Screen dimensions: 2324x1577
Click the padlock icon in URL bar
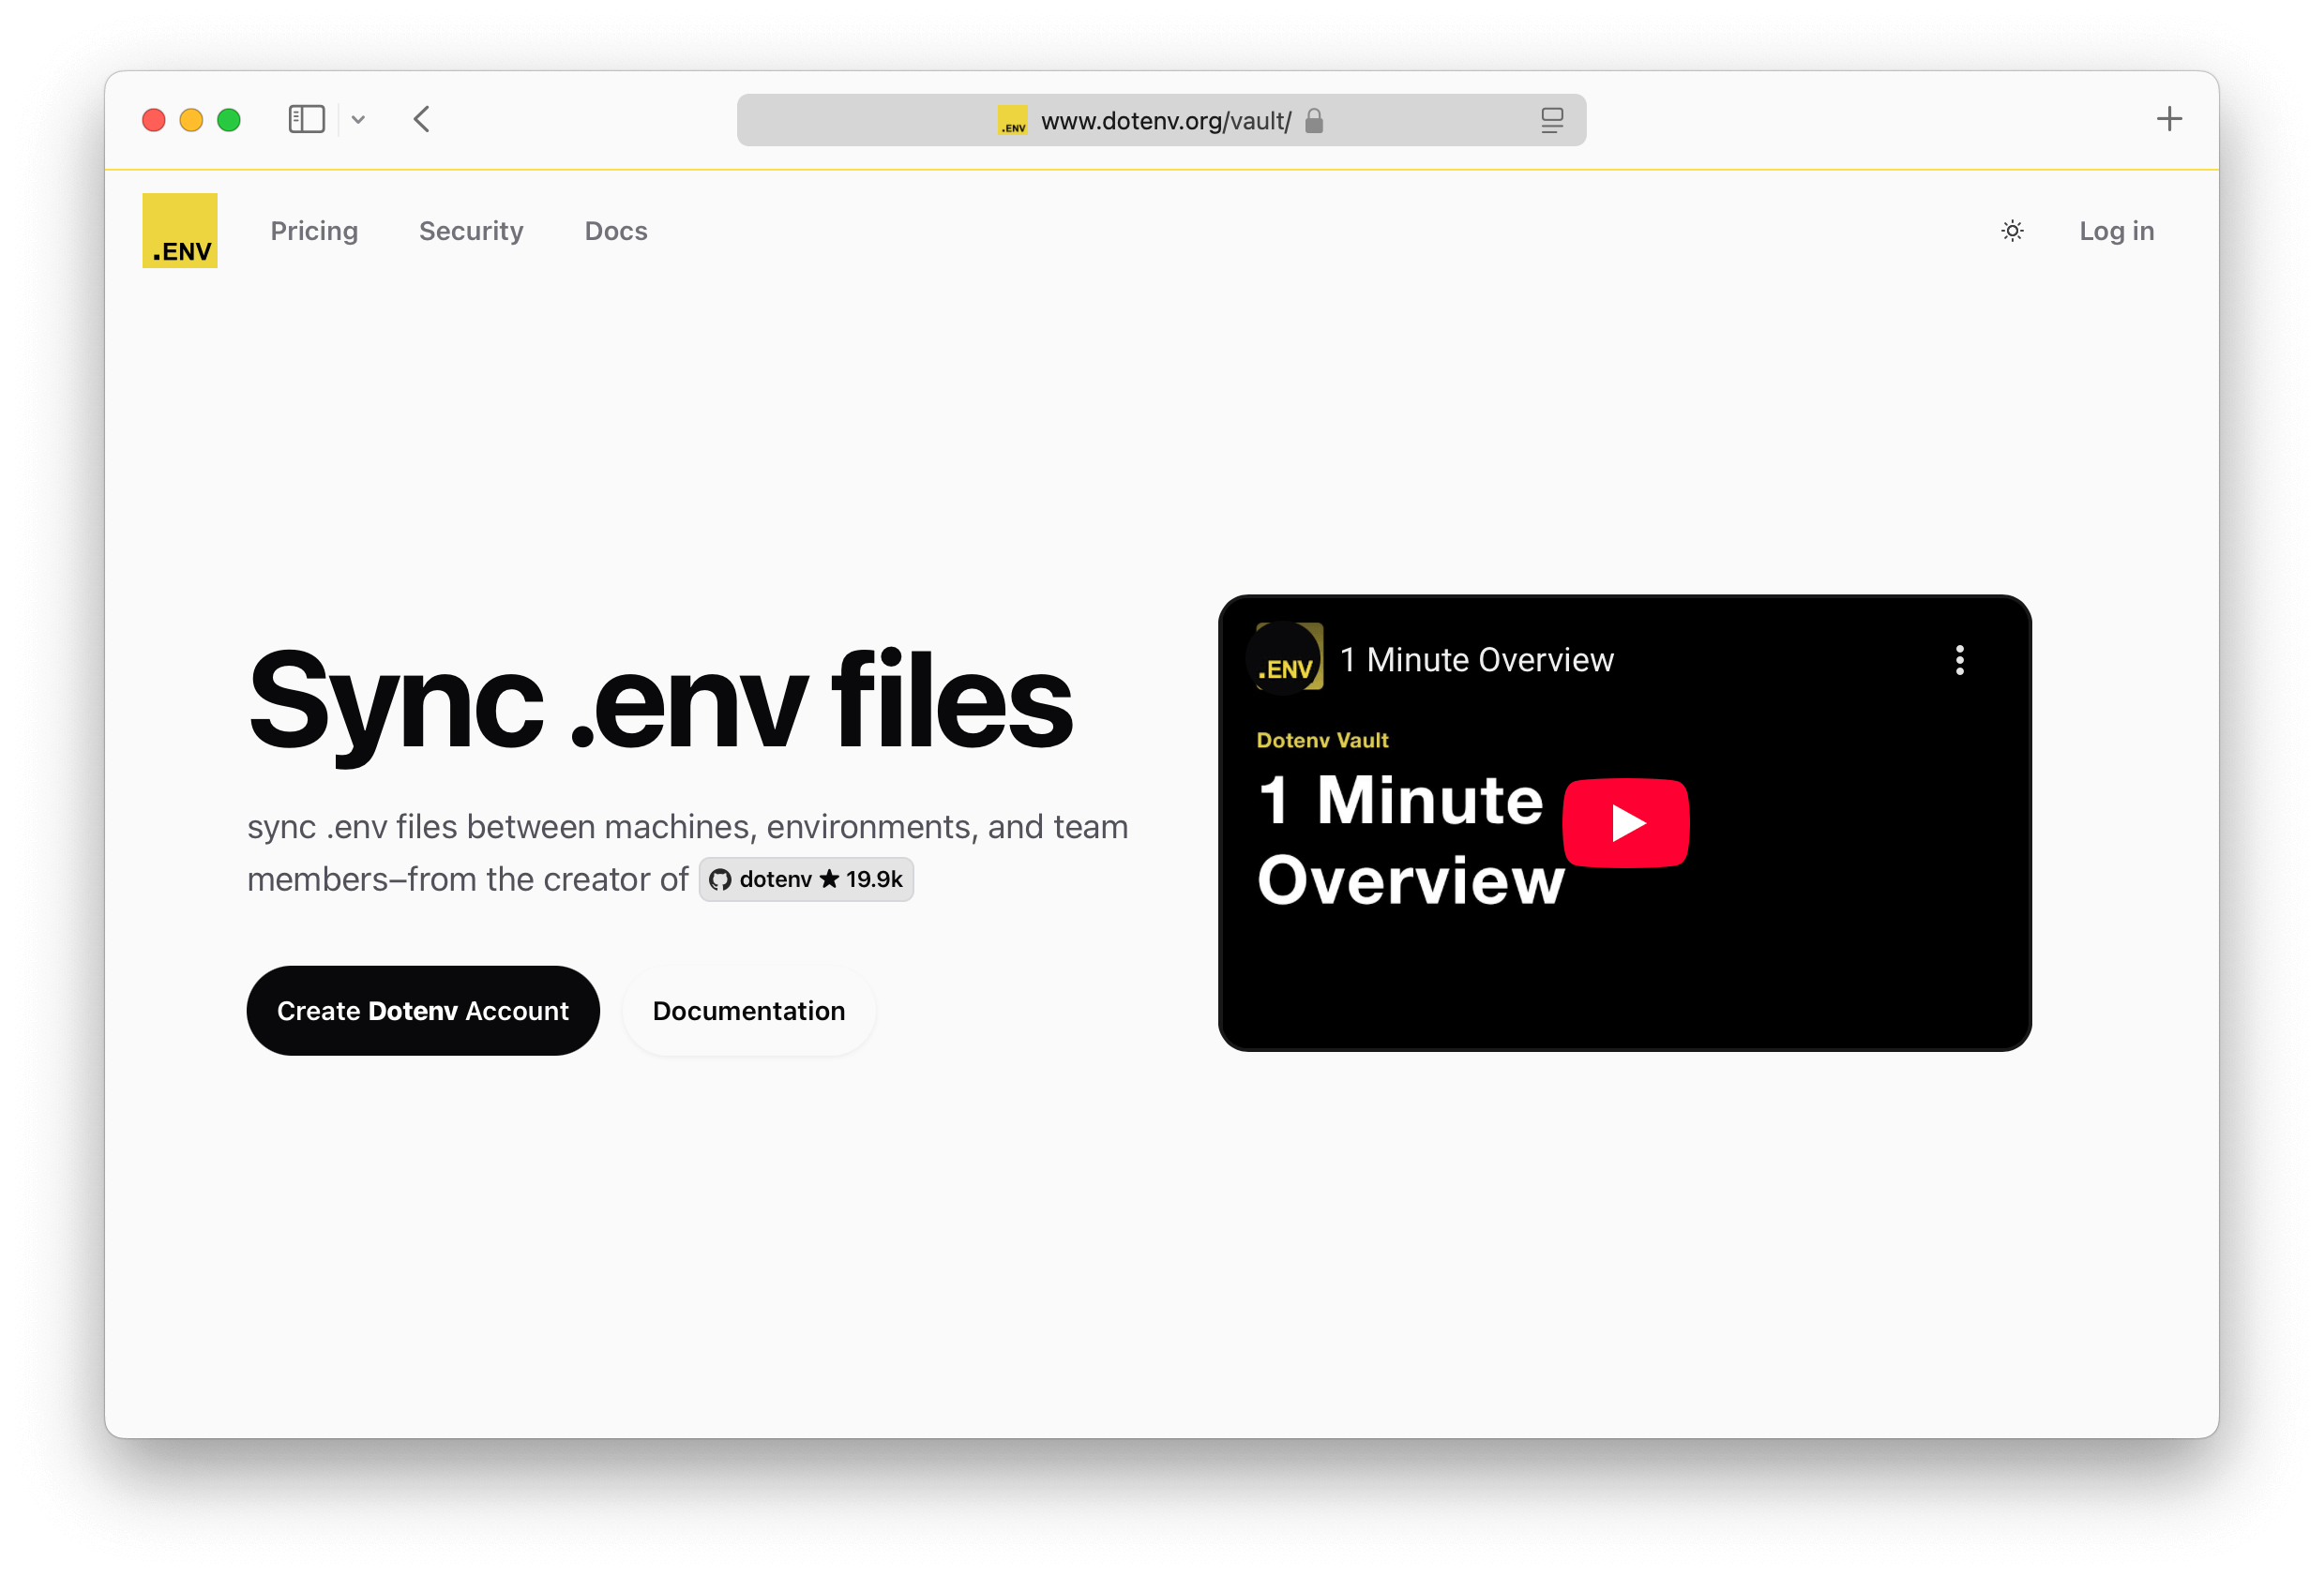click(1314, 121)
